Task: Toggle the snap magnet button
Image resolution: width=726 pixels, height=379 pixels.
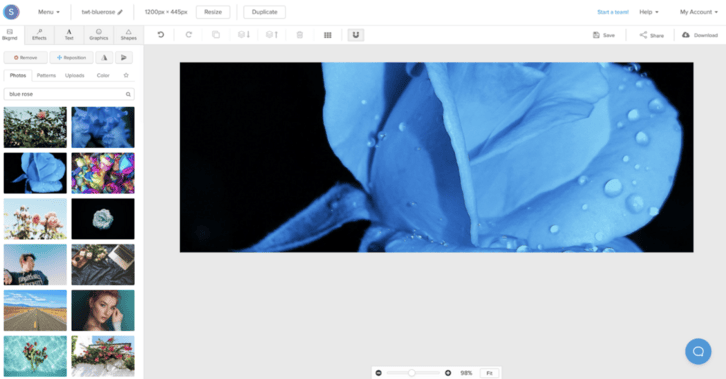Action: [x=356, y=35]
